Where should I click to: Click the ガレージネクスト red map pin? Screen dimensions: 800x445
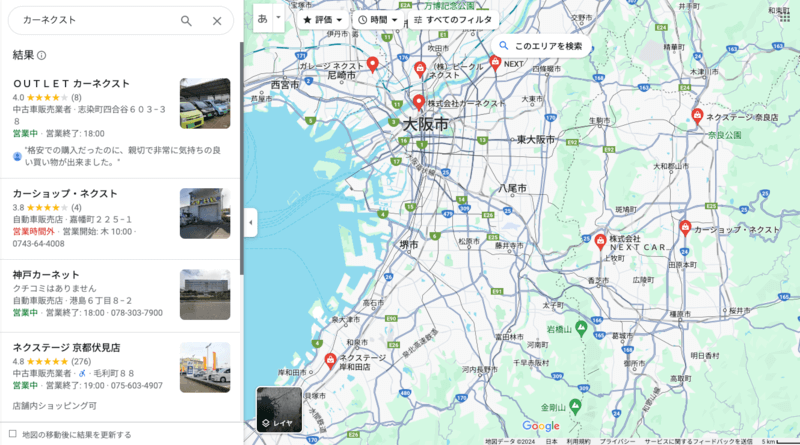pyautogui.click(x=372, y=65)
